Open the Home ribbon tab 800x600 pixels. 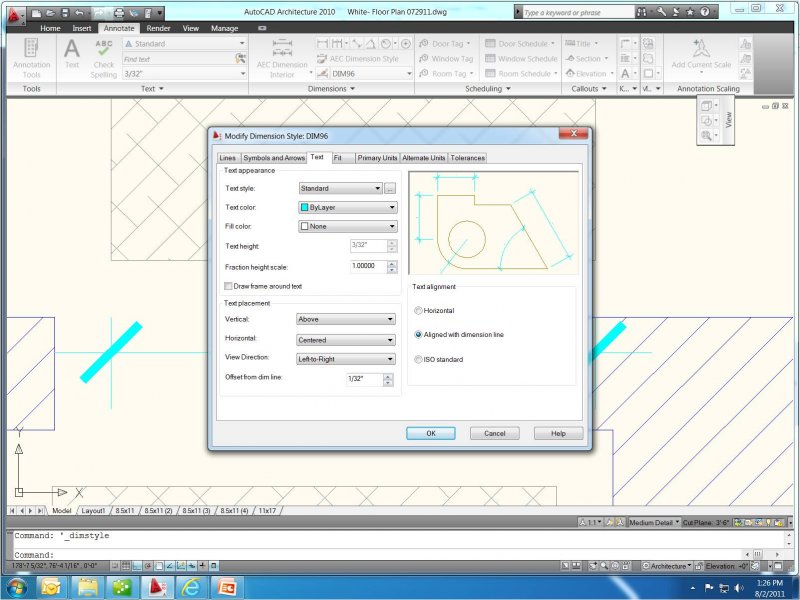click(x=50, y=29)
